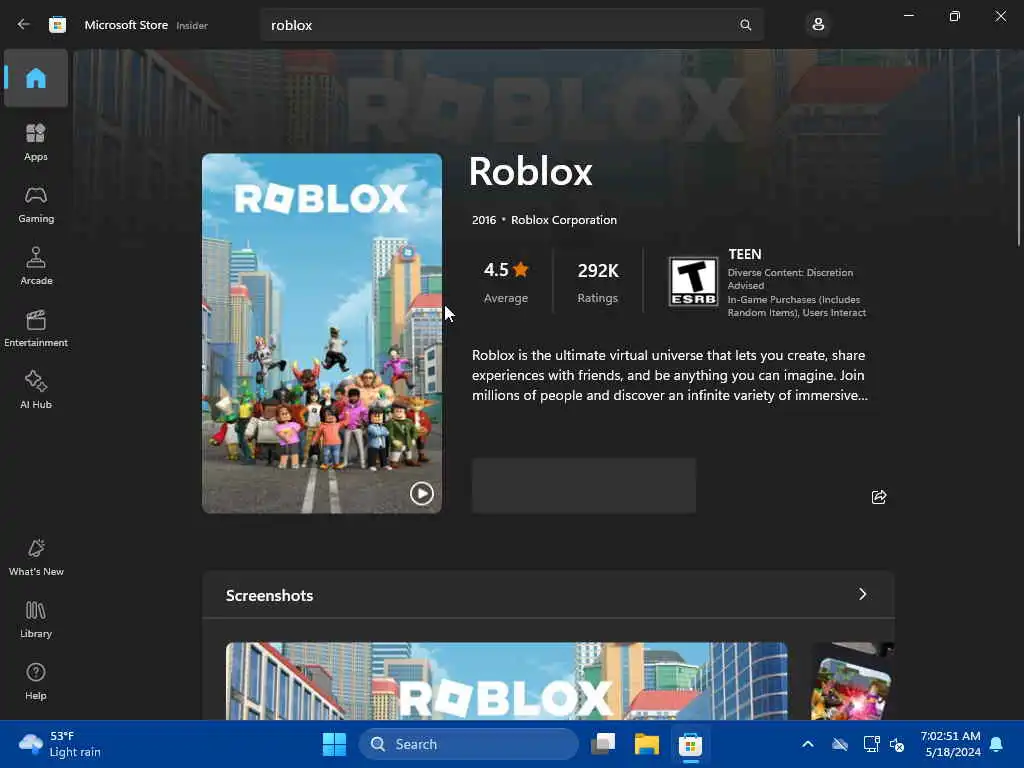
Task: Click Microsoft Store taskbar icon
Action: 690,744
